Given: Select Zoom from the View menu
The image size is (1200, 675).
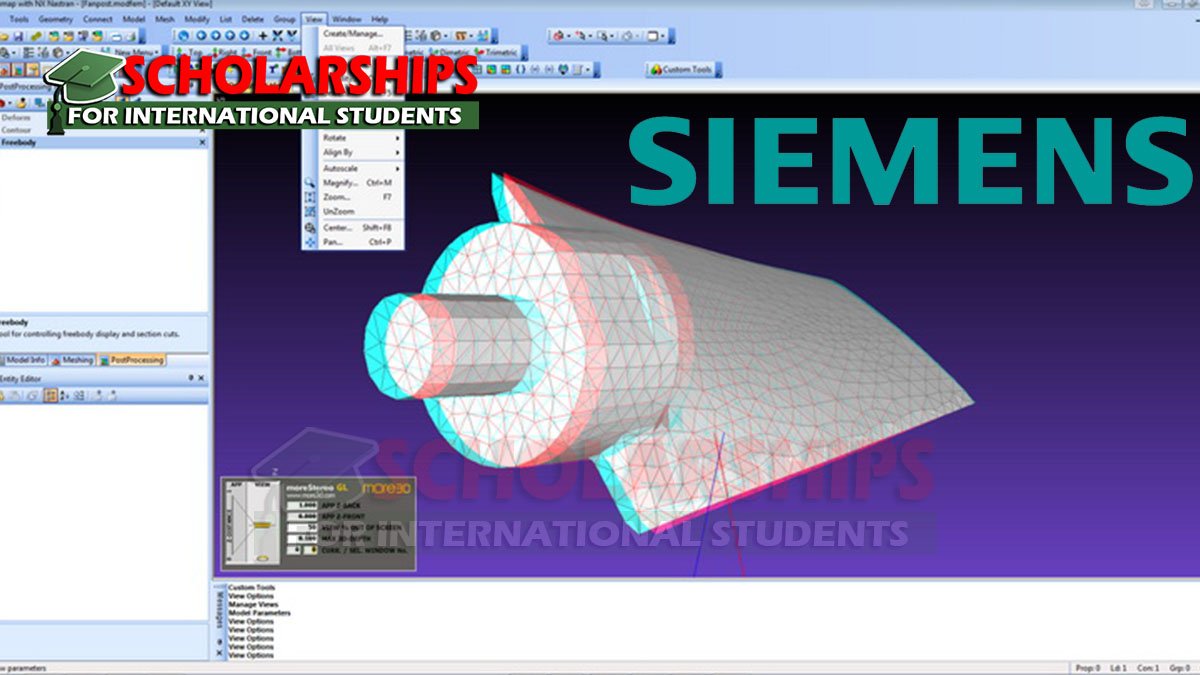Looking at the screenshot, I should [353, 197].
